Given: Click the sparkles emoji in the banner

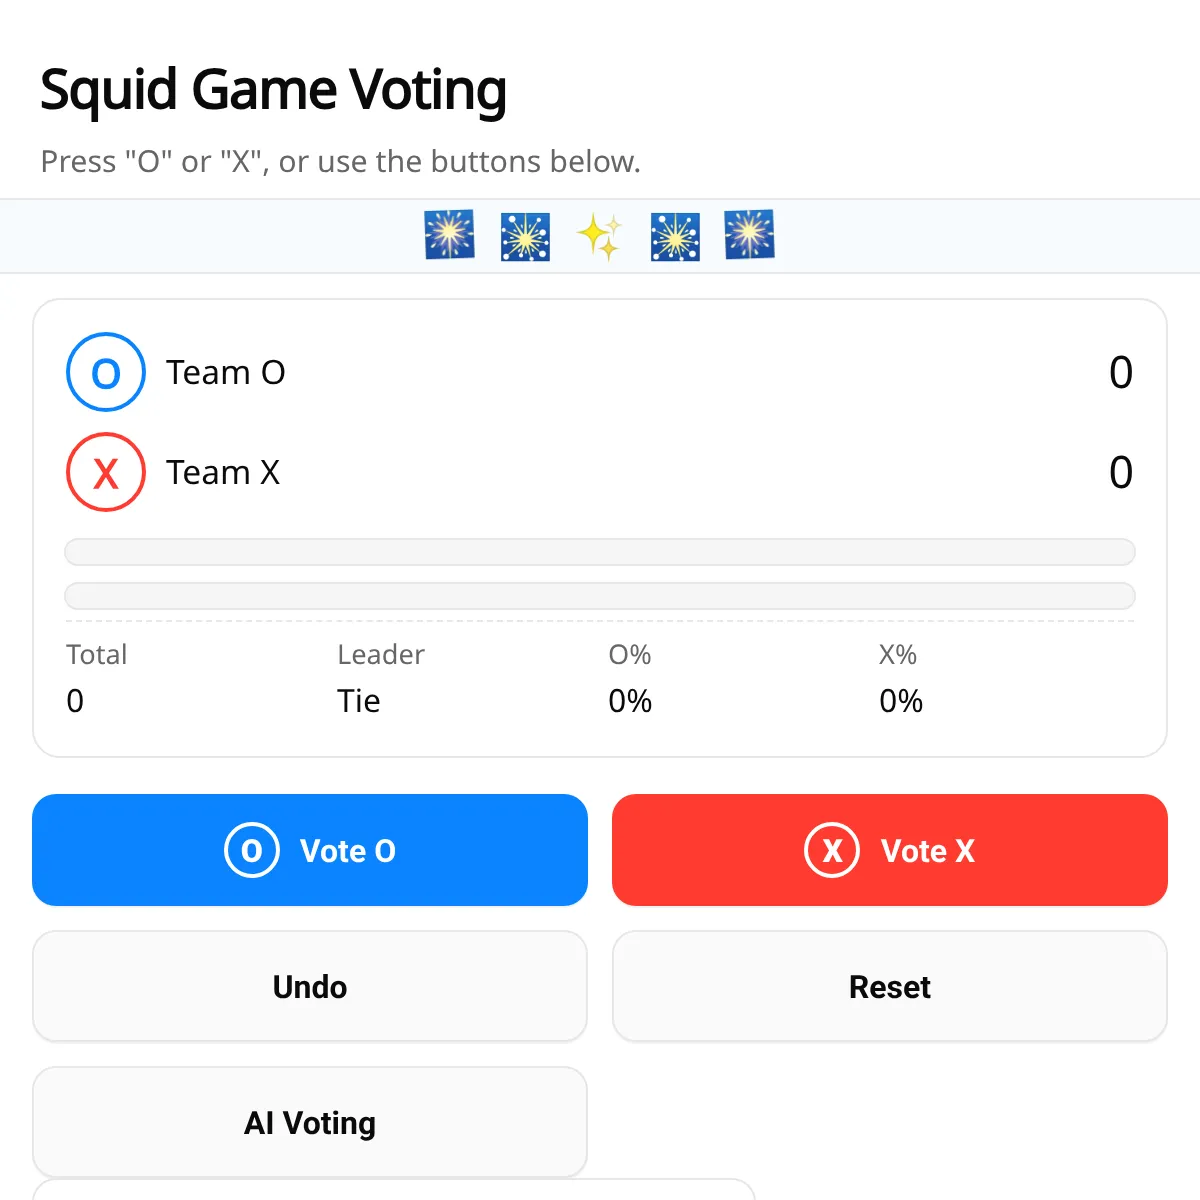Looking at the screenshot, I should (600, 236).
